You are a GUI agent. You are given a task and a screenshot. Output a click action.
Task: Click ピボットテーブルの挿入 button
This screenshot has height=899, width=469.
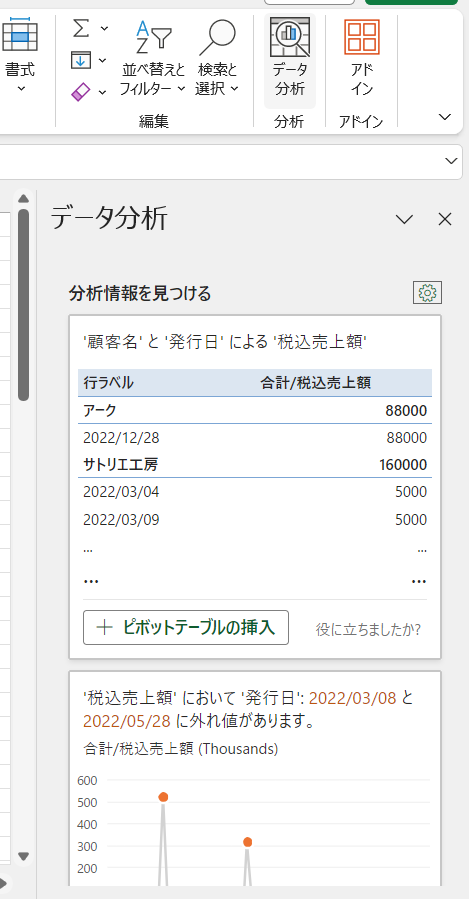186,627
